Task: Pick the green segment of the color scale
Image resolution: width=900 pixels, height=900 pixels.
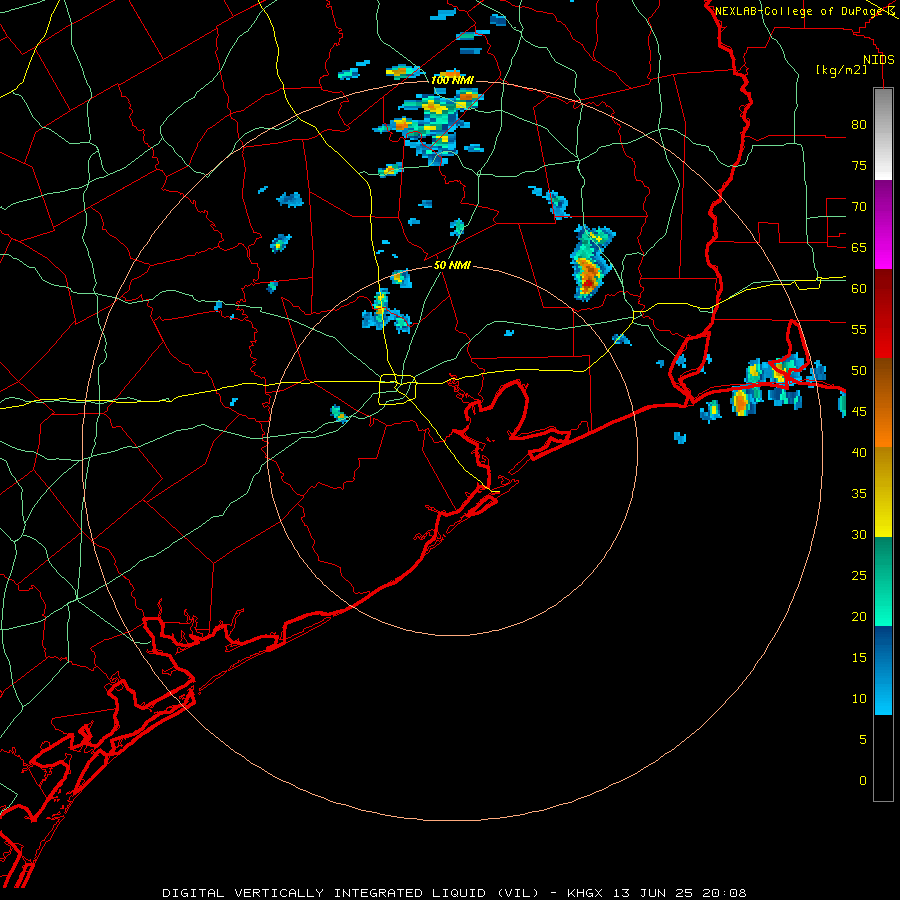Action: (x=883, y=581)
